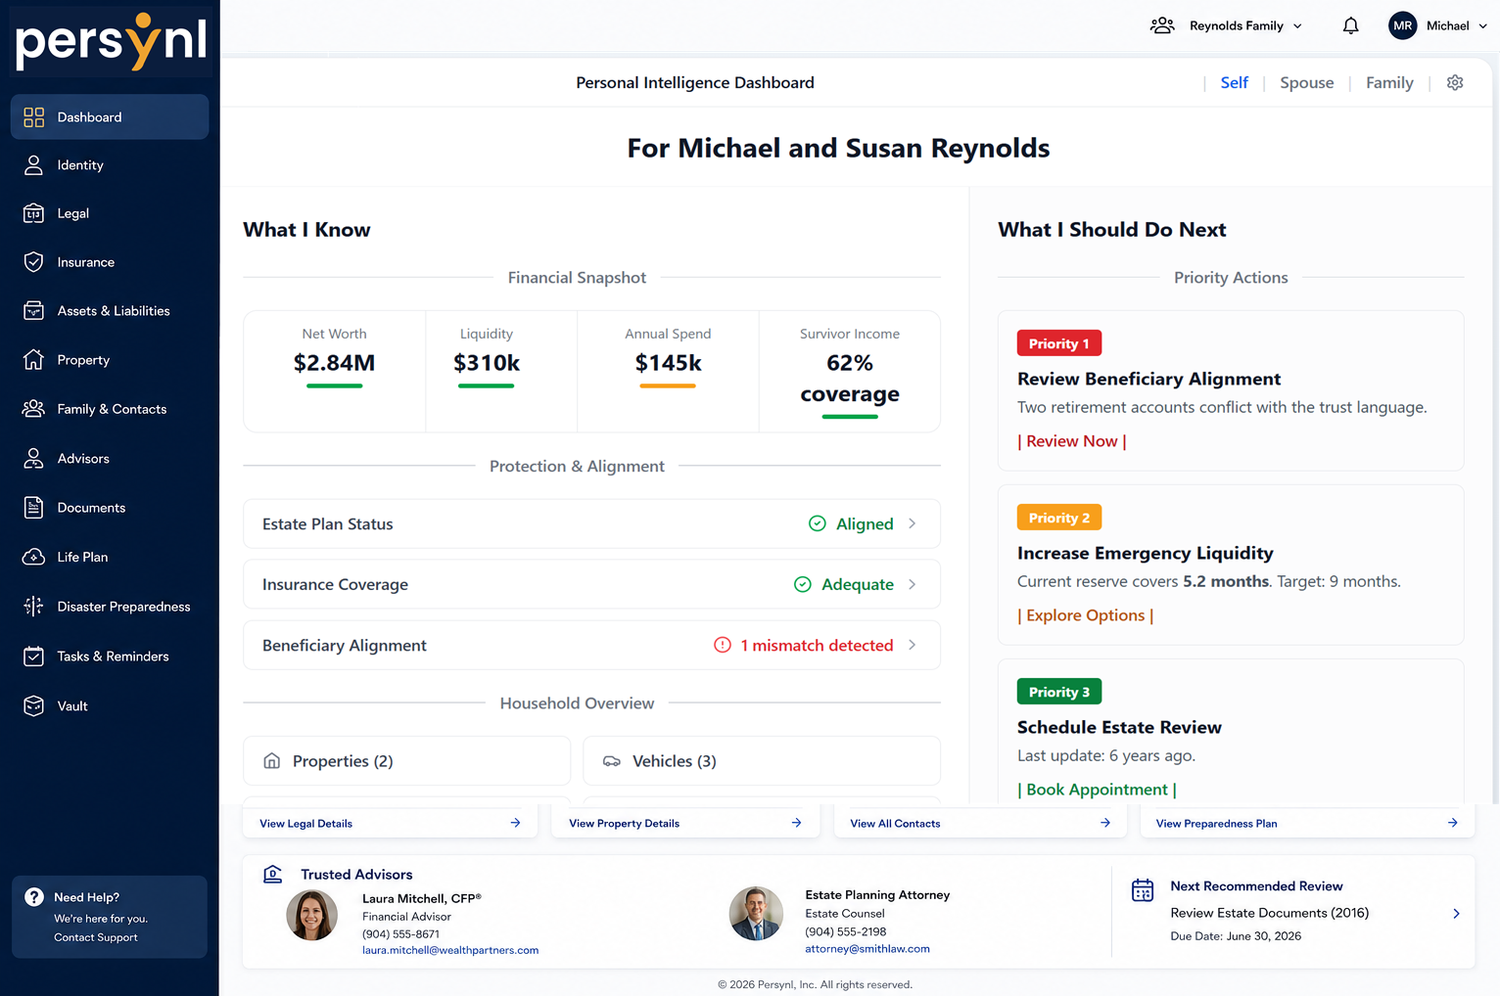
Task: Expand the Estate Plan Status row chevron
Action: 912,524
